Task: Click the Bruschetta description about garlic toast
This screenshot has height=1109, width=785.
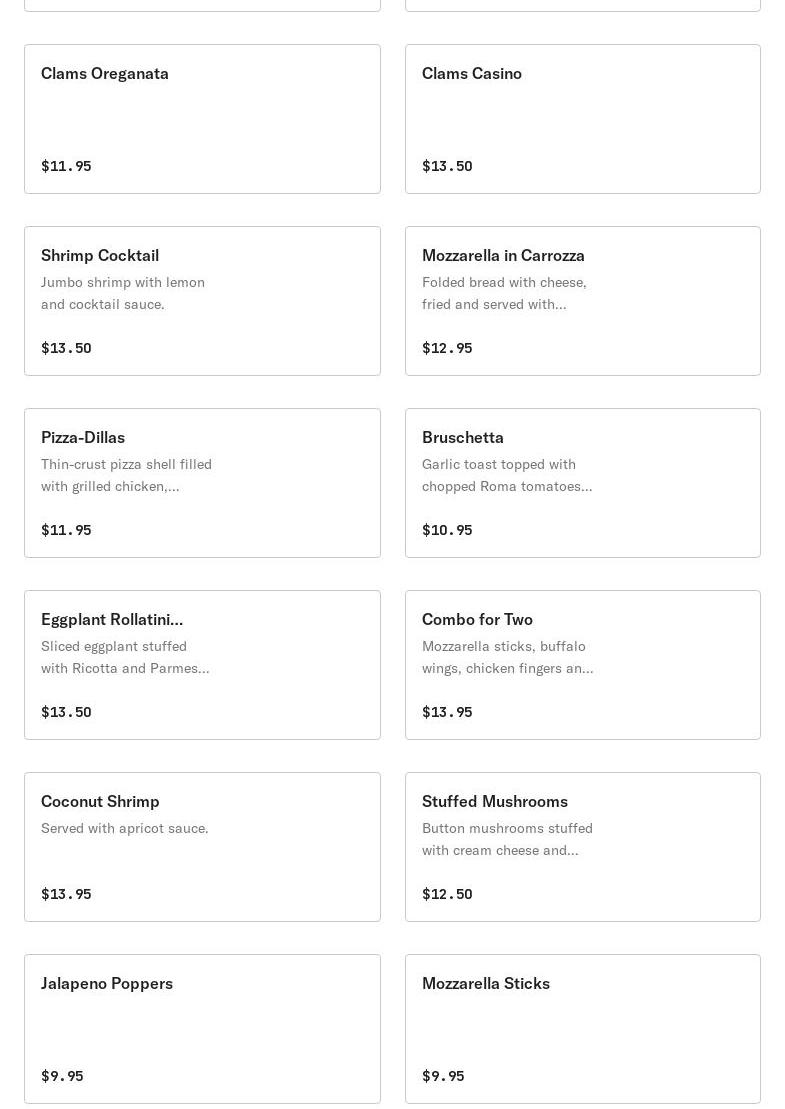Action: click(507, 475)
